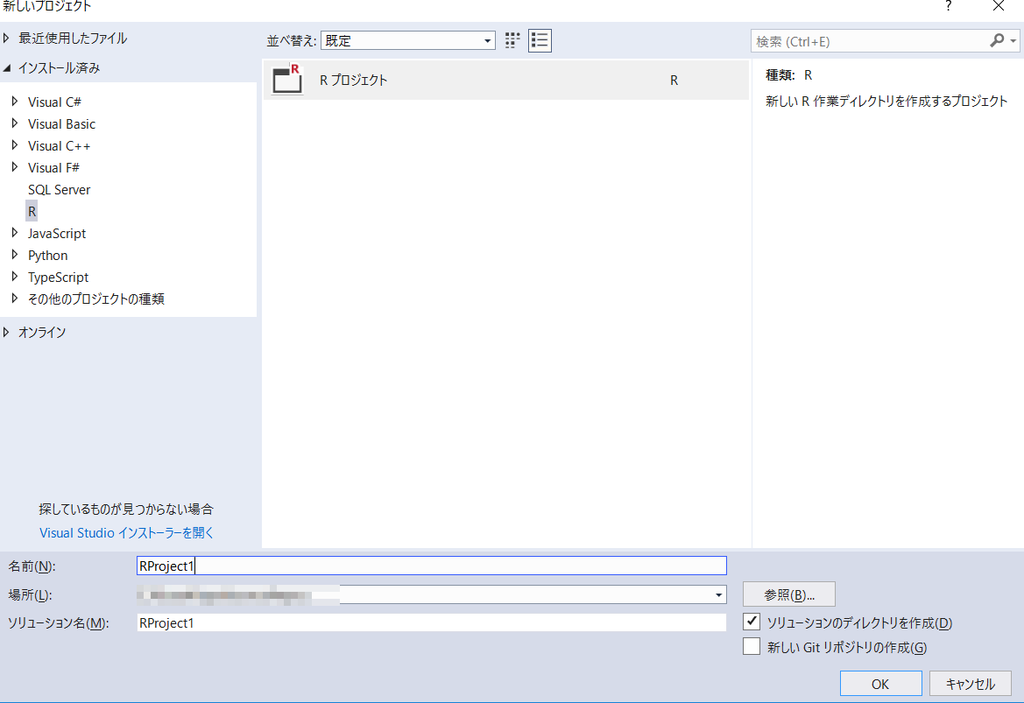Select the R project template icon
Viewport: 1024px width, 703px height.
287,80
